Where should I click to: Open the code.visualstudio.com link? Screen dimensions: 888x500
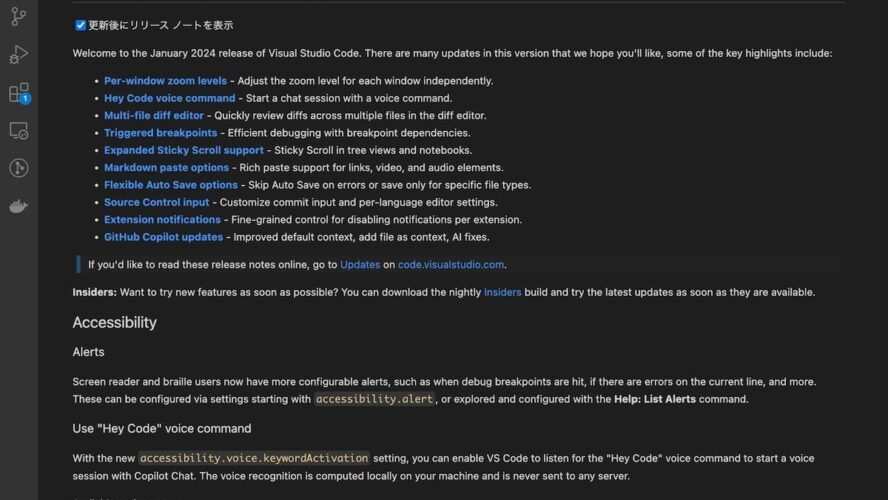tap(451, 265)
